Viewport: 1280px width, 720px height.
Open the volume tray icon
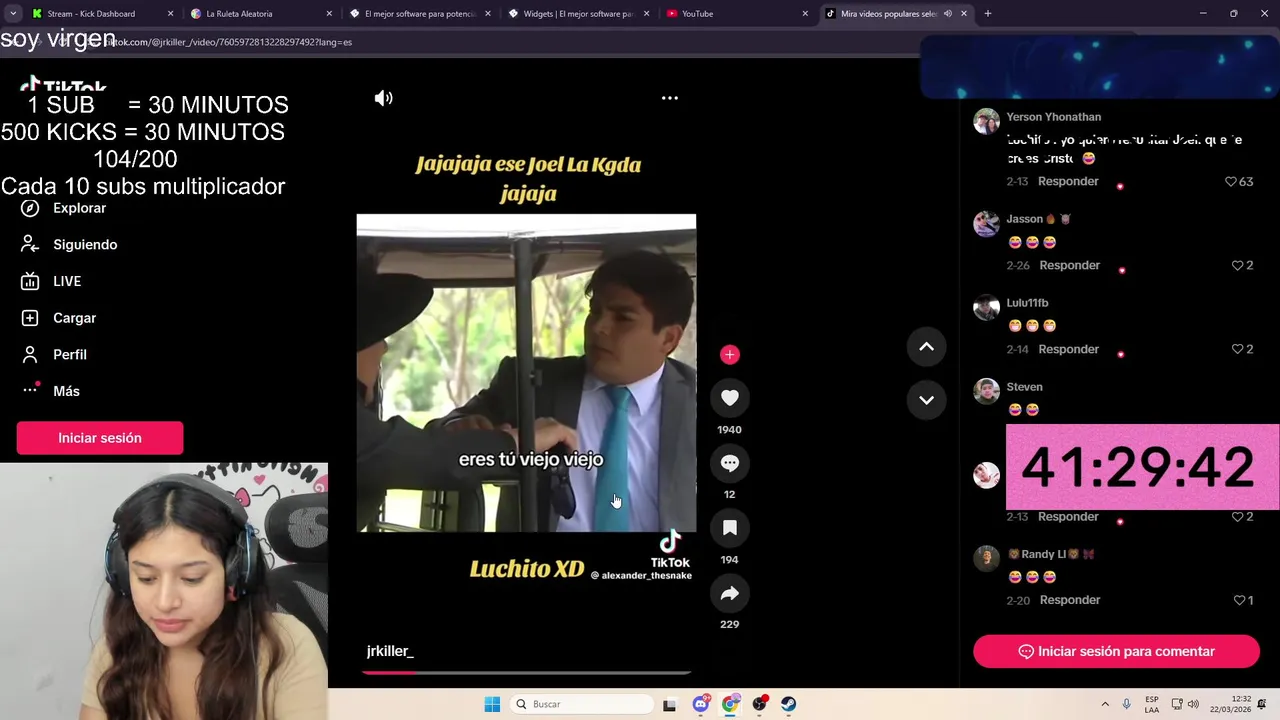(1192, 704)
